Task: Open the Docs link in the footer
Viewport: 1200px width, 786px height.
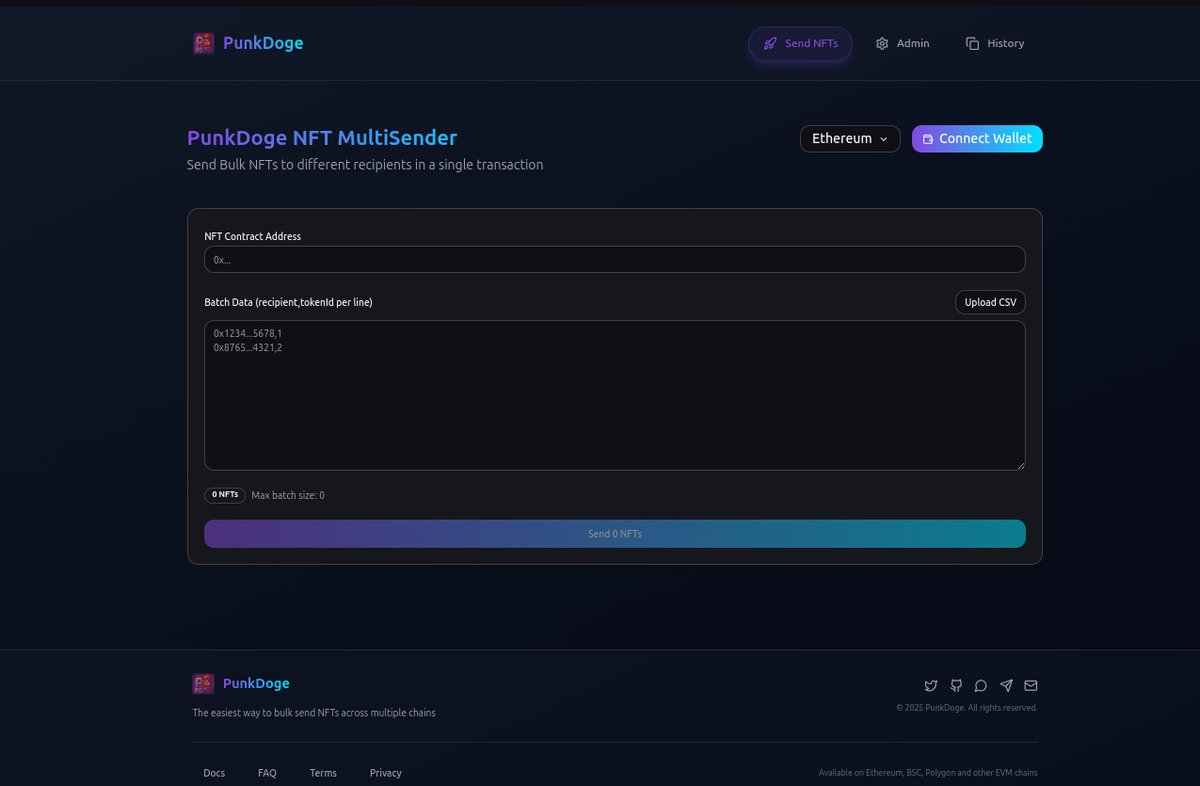Action: [x=214, y=772]
